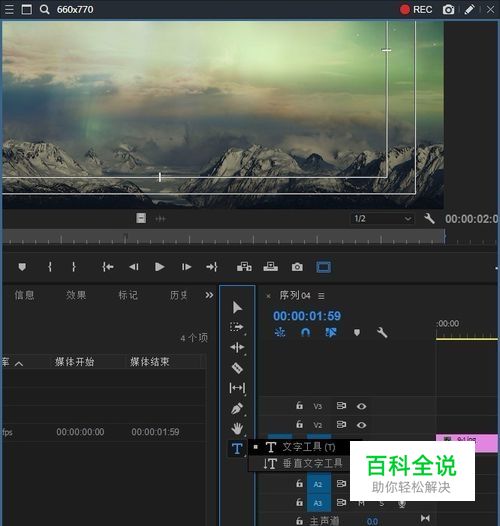This screenshot has width=500, height=526.
Task: Hide track V3 output eye
Action: pyautogui.click(x=361, y=406)
